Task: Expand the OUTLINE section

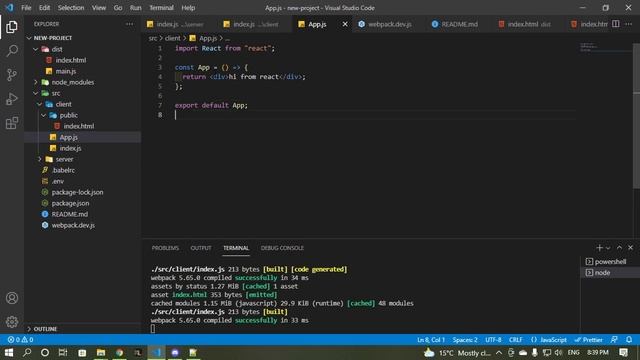Action: pos(45,329)
